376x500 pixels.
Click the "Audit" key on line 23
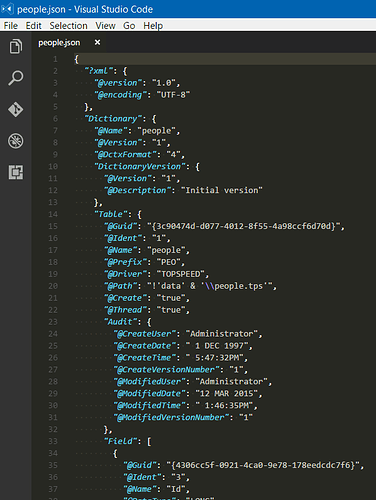coord(120,322)
